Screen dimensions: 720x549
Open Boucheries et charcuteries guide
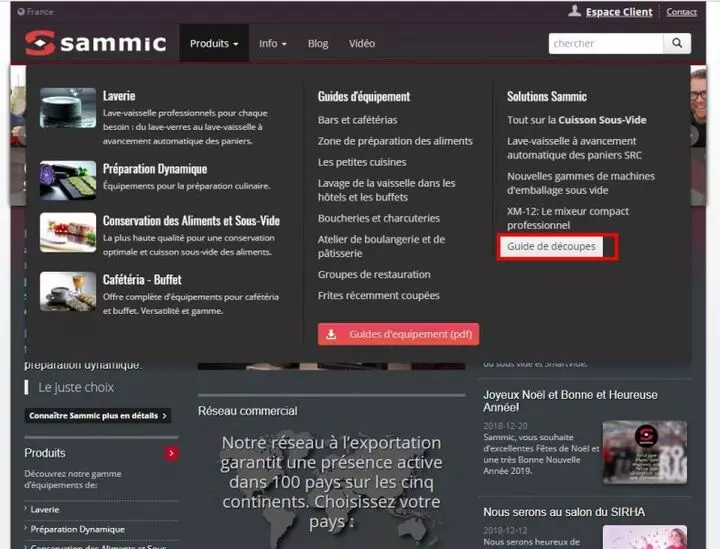click(x=379, y=218)
